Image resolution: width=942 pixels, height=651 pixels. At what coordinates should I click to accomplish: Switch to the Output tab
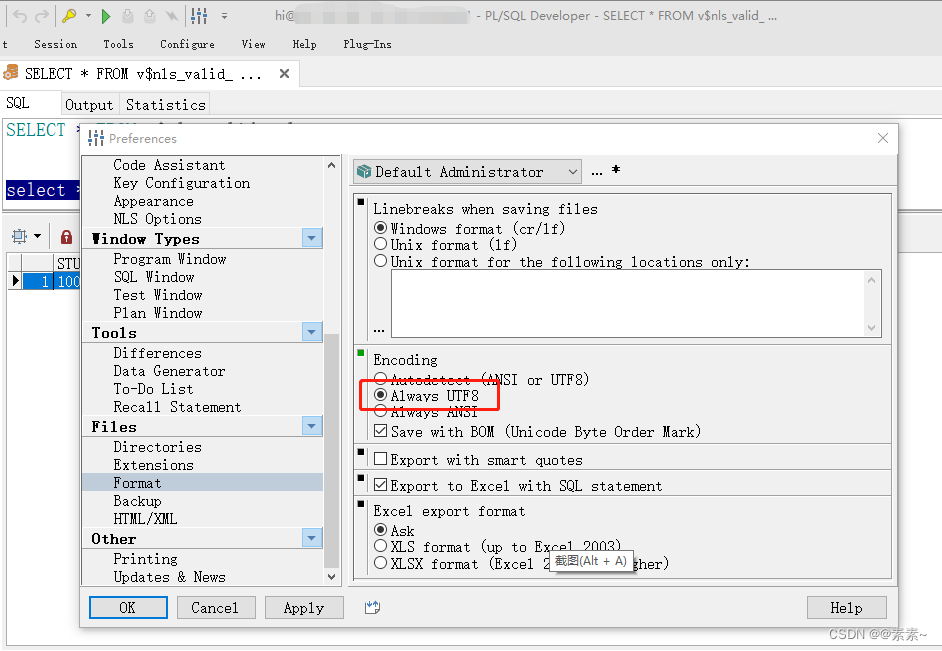[89, 105]
